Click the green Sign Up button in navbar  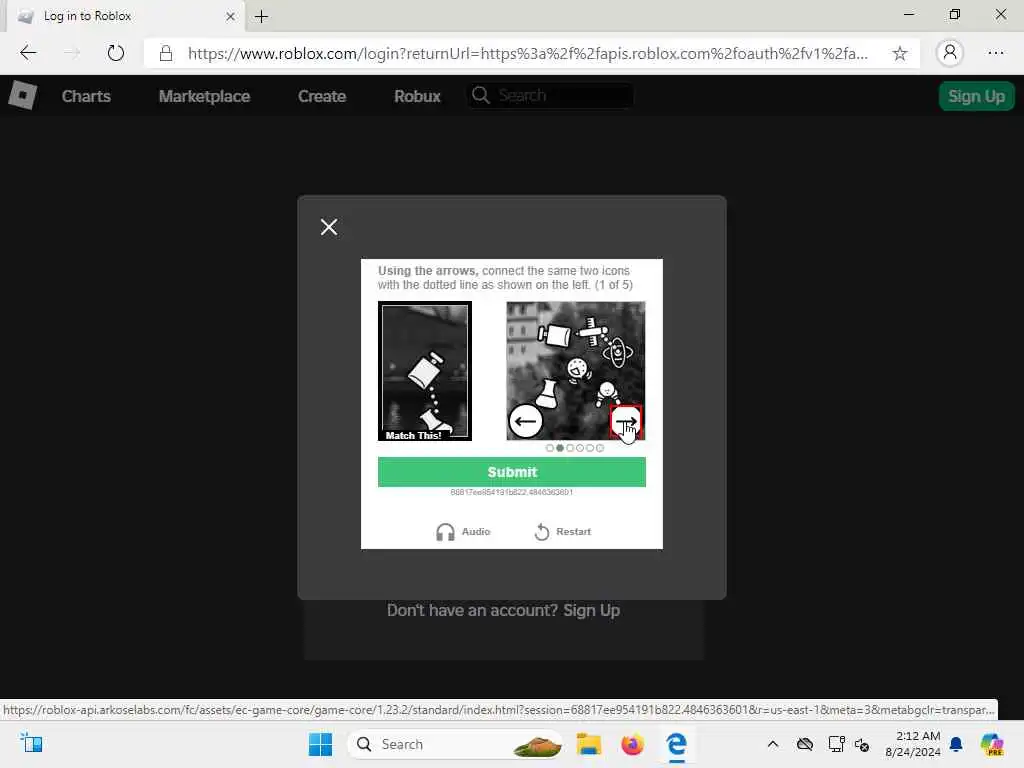pyautogui.click(x=976, y=96)
